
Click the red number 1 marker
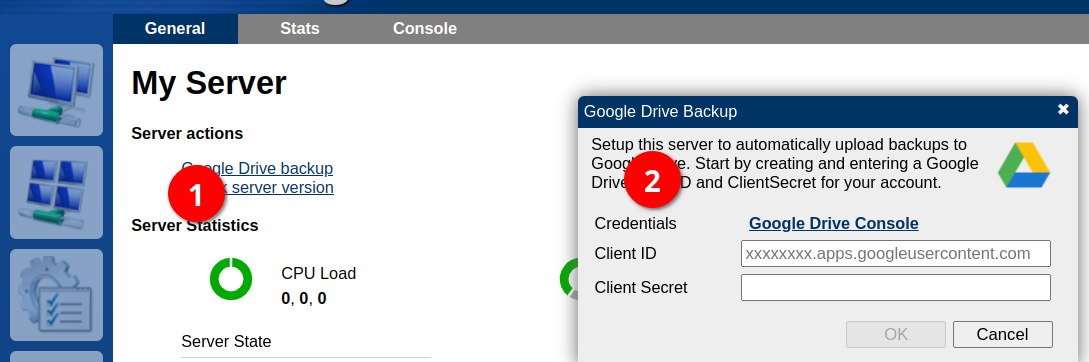click(197, 194)
